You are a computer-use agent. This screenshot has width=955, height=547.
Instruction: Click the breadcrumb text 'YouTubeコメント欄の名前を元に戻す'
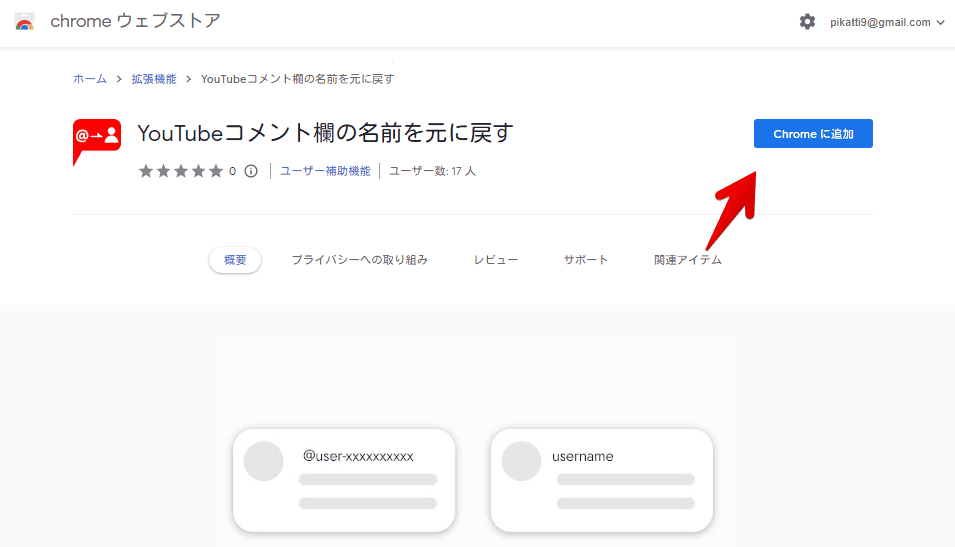click(297, 79)
